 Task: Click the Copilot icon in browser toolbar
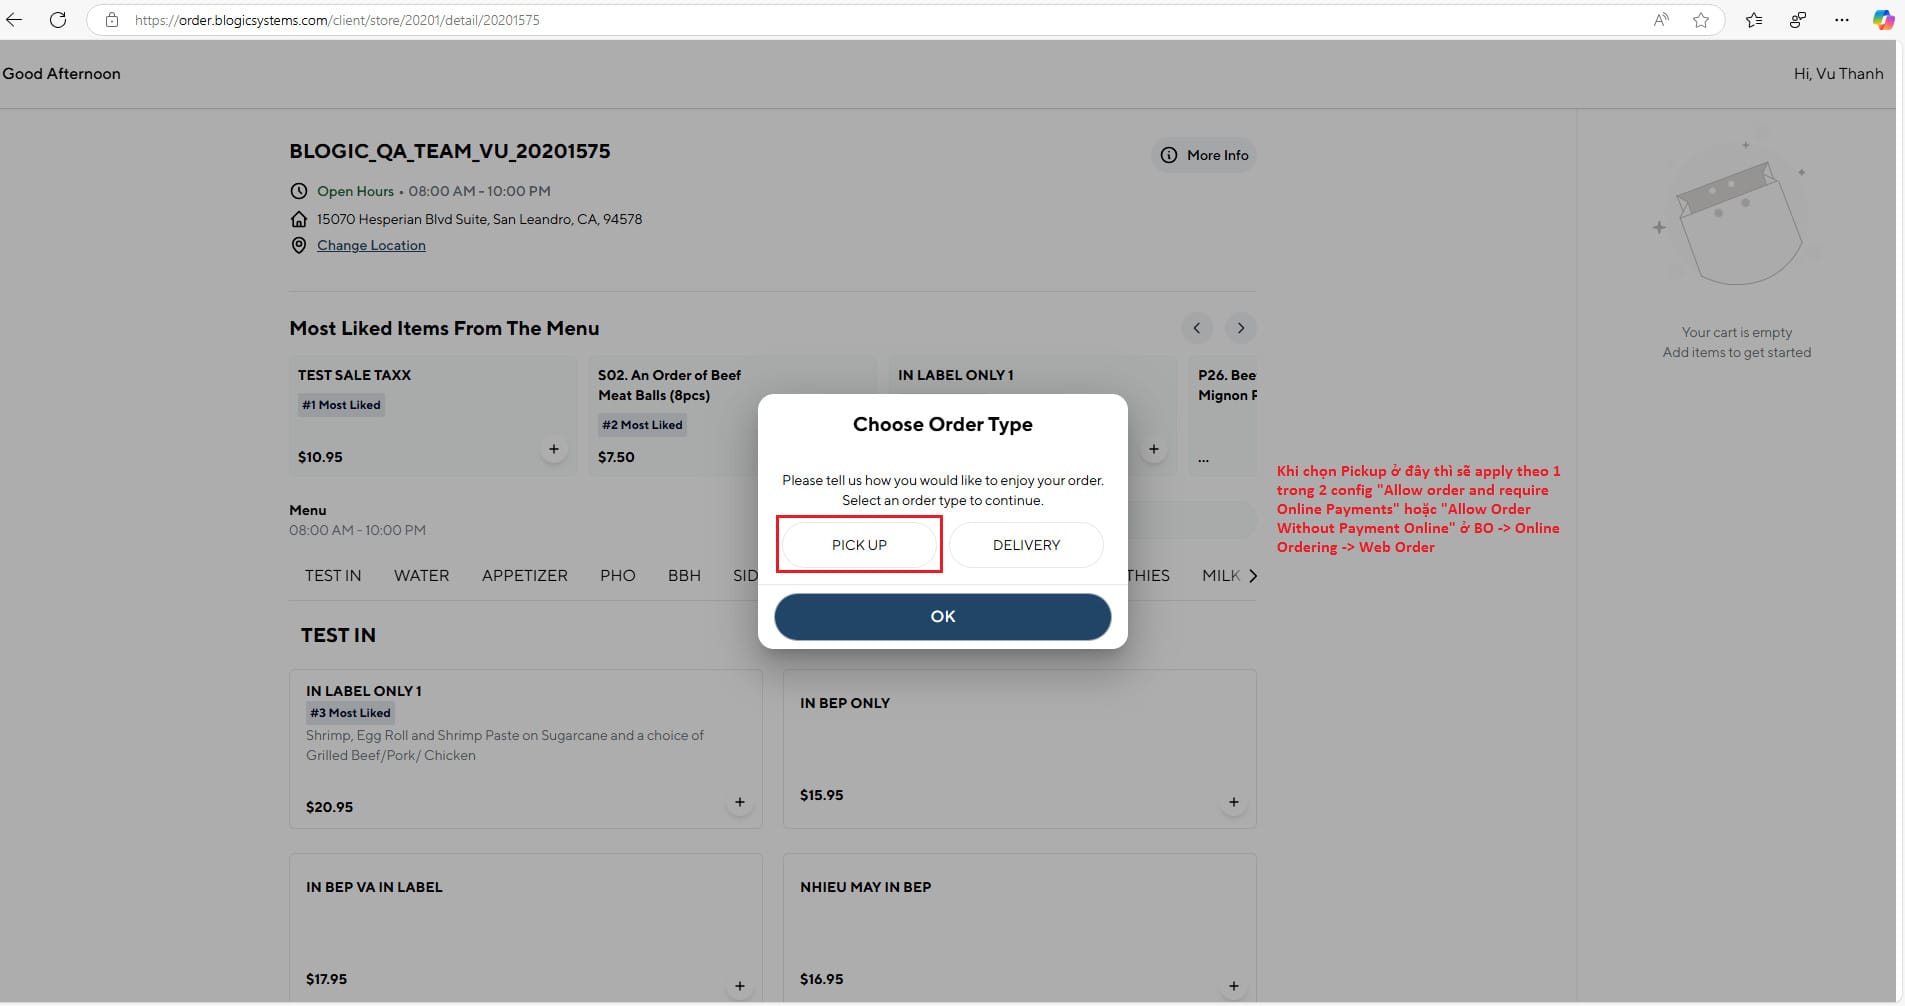1883,20
